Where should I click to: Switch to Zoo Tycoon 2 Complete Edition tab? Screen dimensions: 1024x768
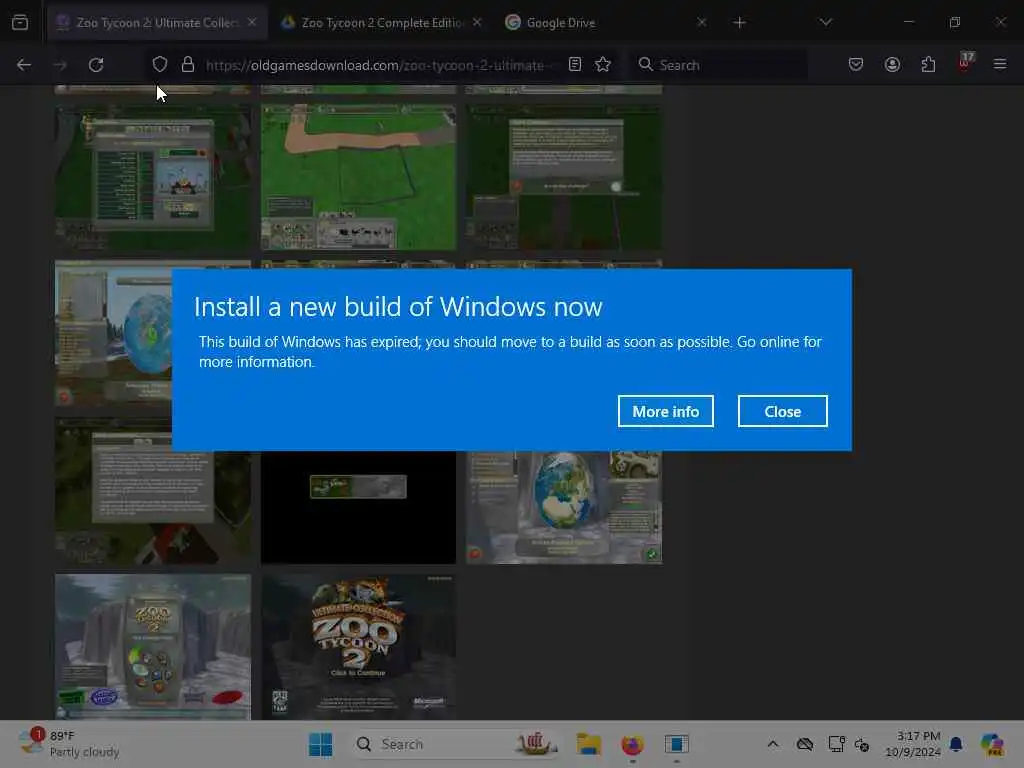click(x=382, y=23)
